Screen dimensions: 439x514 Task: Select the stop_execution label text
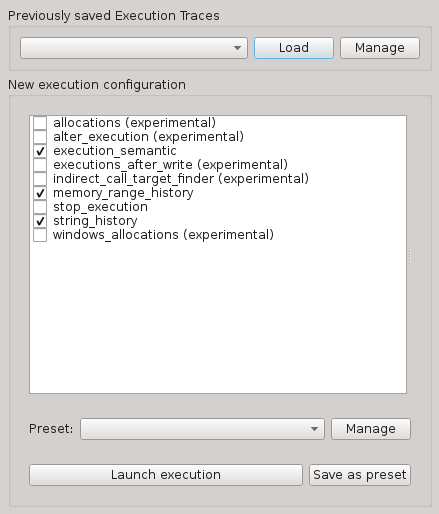100,207
